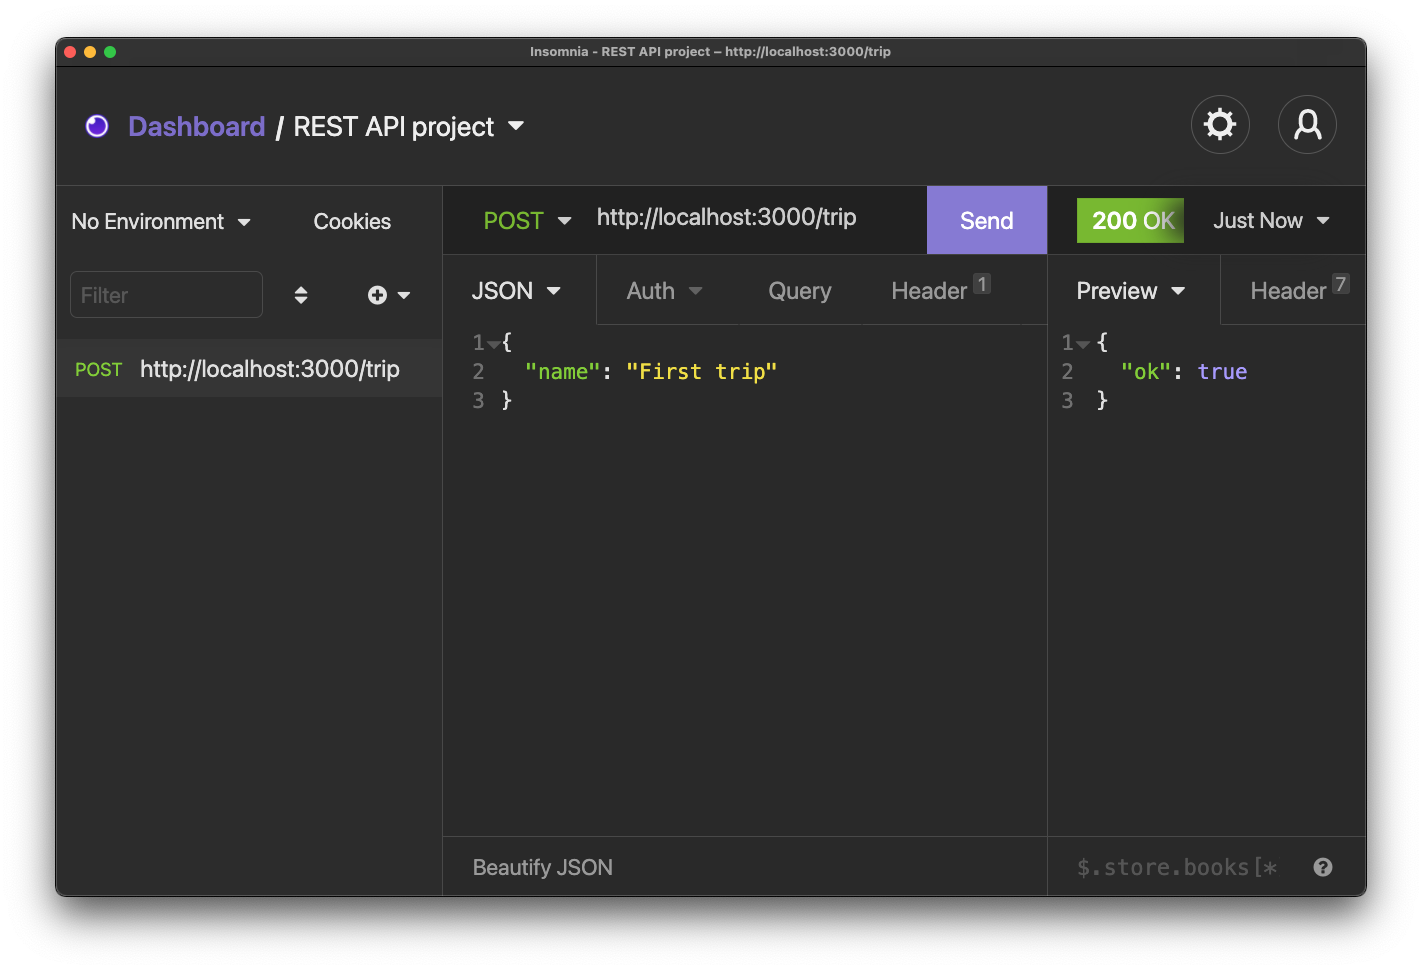Click the Send button
Viewport: 1422px width, 970px height.
(x=986, y=221)
